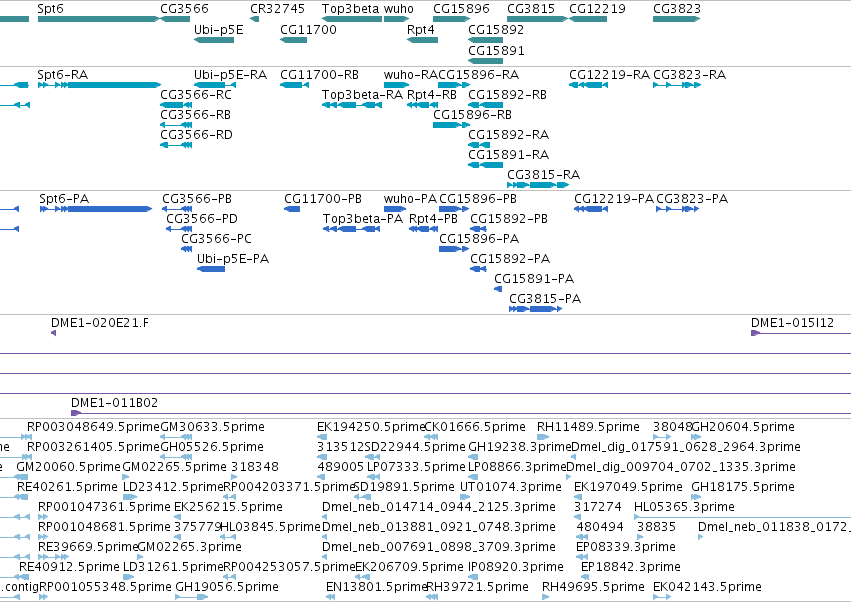Image resolution: width=851 pixels, height=602 pixels.
Task: Select the CG3815 gene
Action: click(x=537, y=19)
